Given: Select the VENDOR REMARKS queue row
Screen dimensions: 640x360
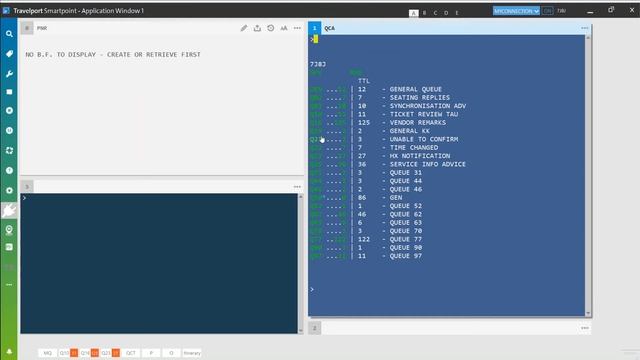Looking at the screenshot, I should [378, 122].
